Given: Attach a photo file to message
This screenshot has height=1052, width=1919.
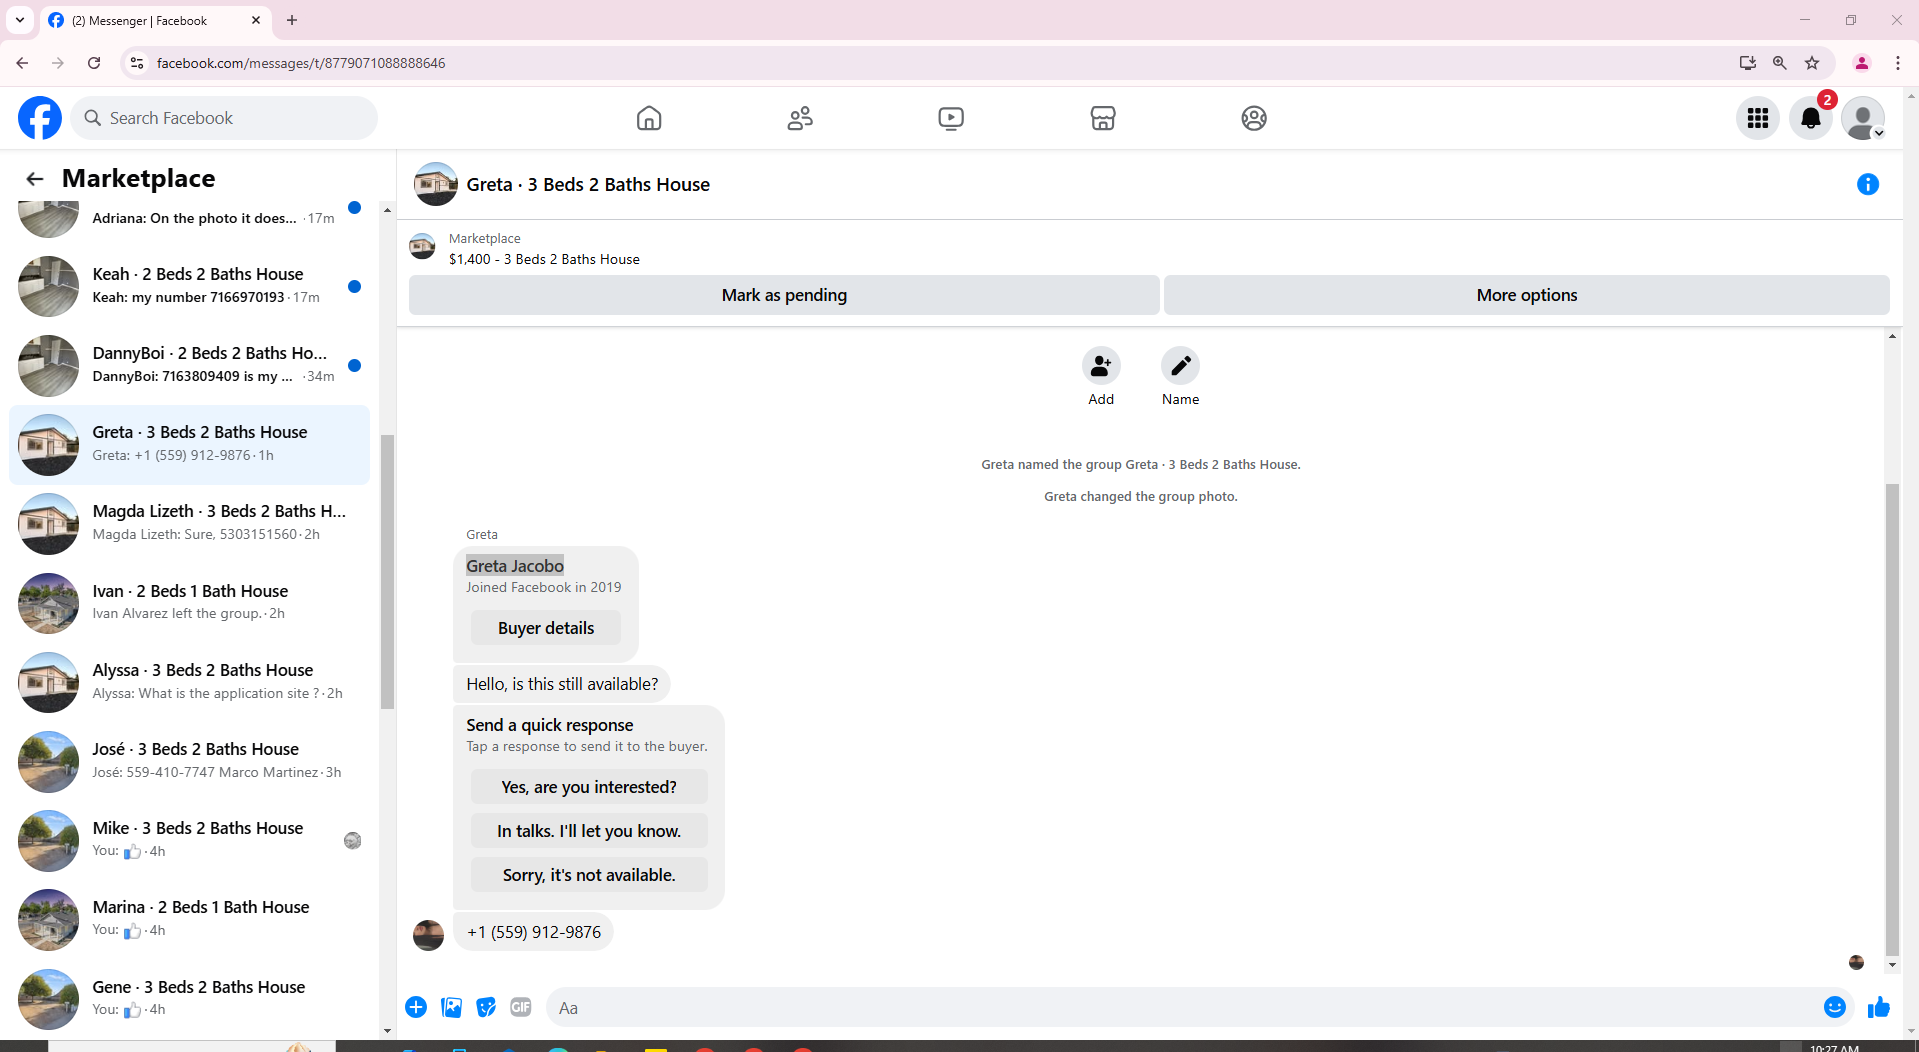Looking at the screenshot, I should pyautogui.click(x=452, y=1007).
